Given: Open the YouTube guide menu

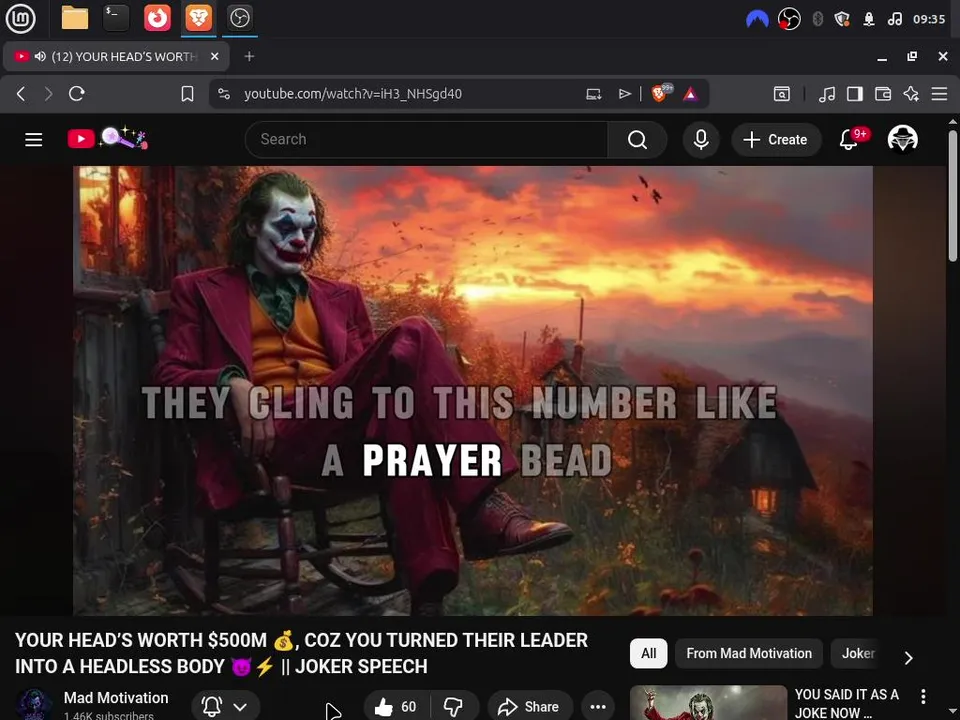Looking at the screenshot, I should (34, 140).
